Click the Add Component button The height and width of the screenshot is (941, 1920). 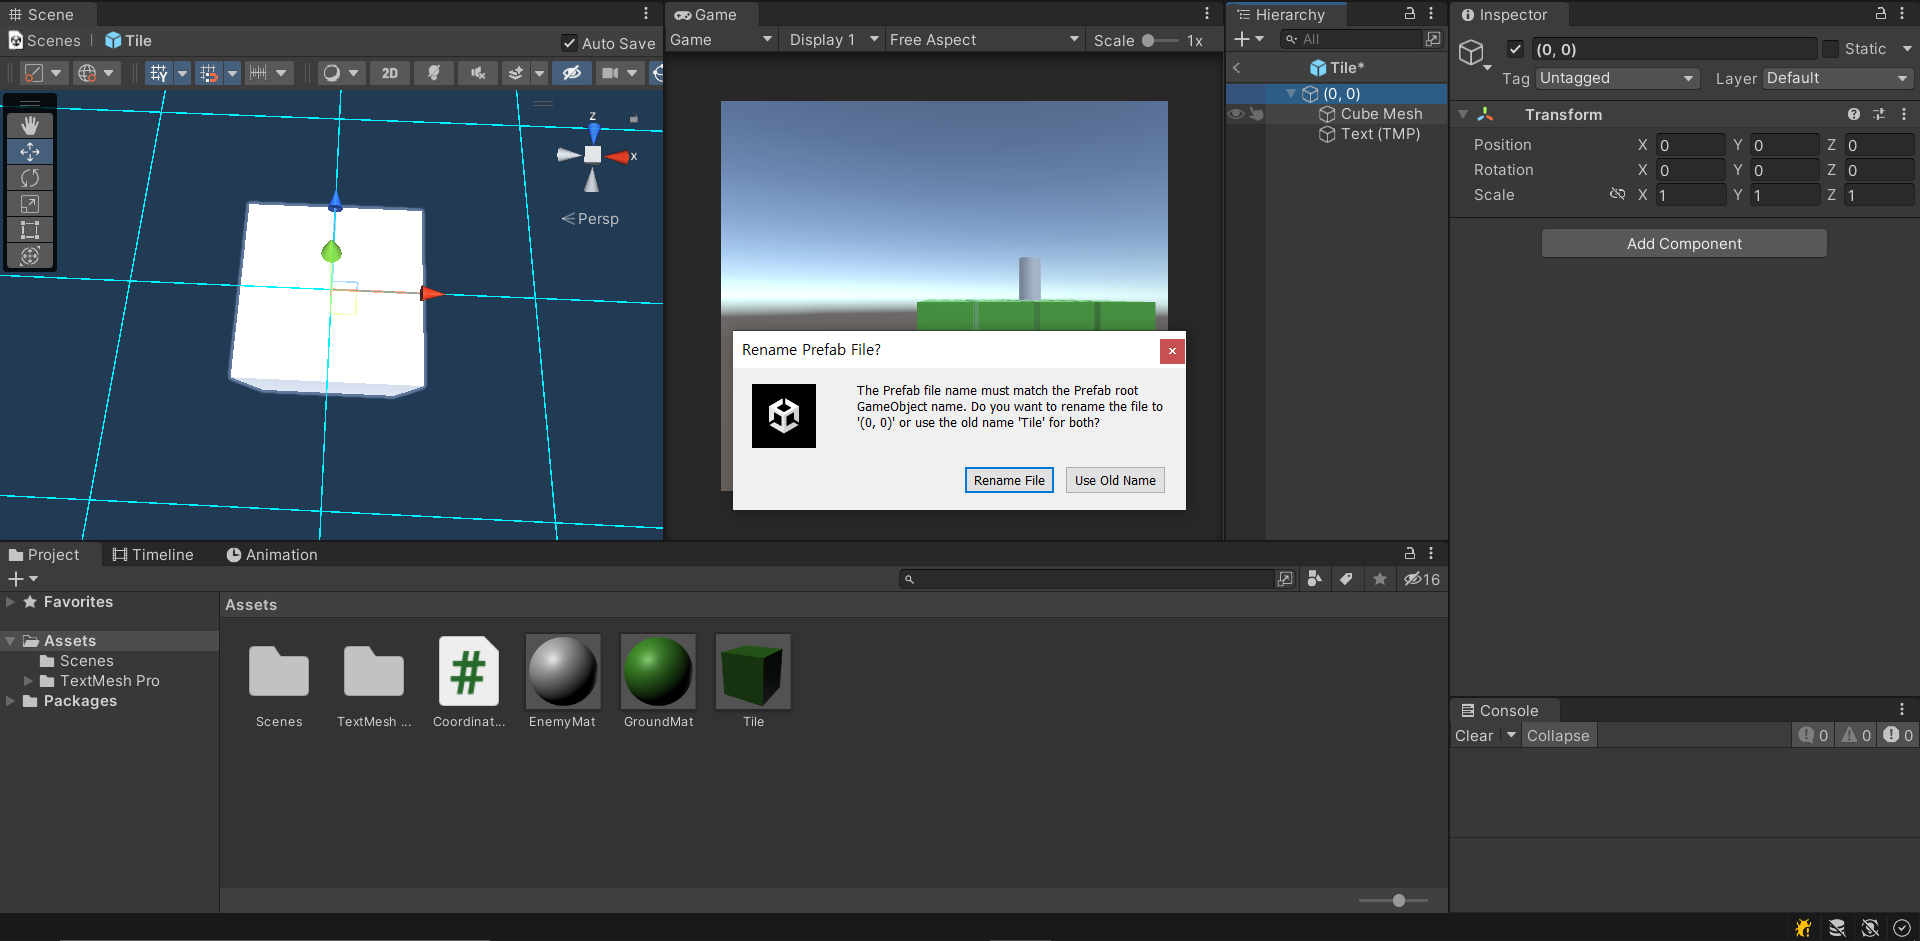[1684, 244]
